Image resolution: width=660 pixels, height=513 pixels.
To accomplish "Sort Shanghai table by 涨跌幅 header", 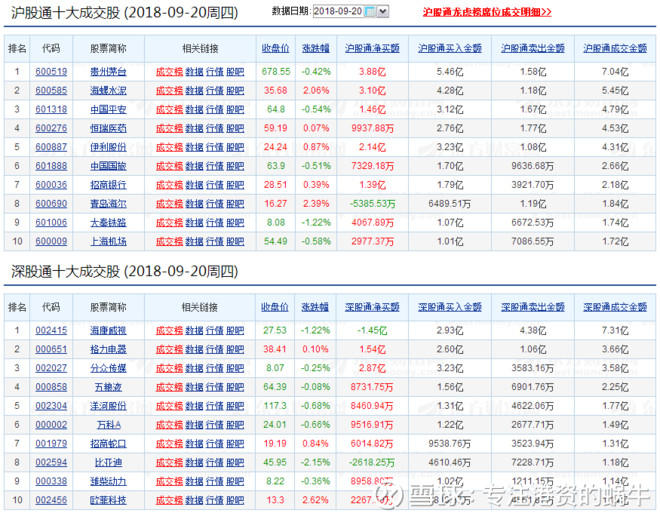I will [316, 48].
